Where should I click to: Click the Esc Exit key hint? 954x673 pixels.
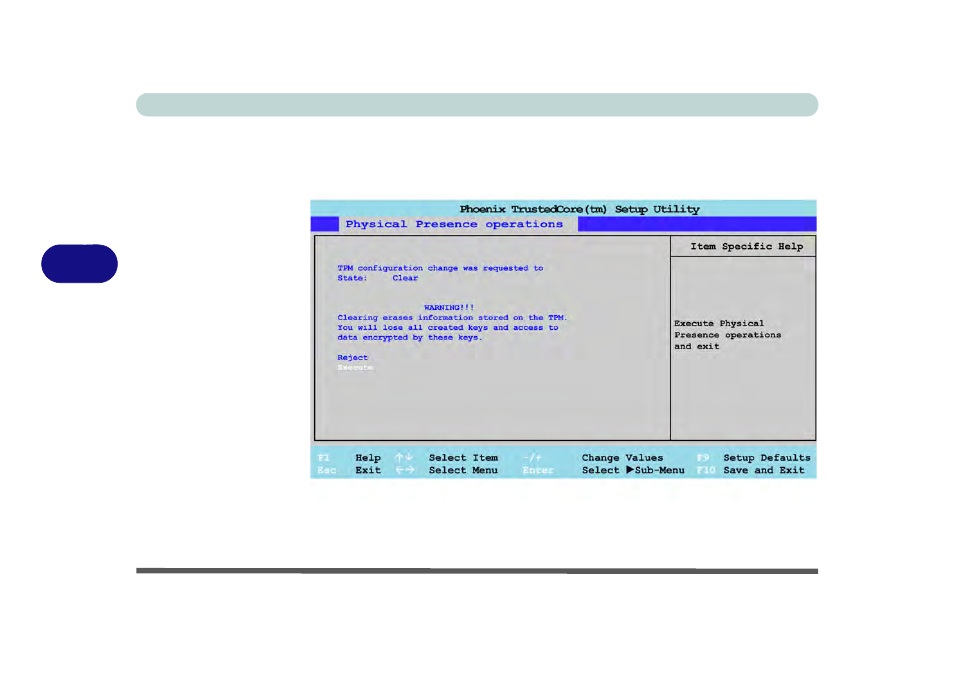coord(349,470)
